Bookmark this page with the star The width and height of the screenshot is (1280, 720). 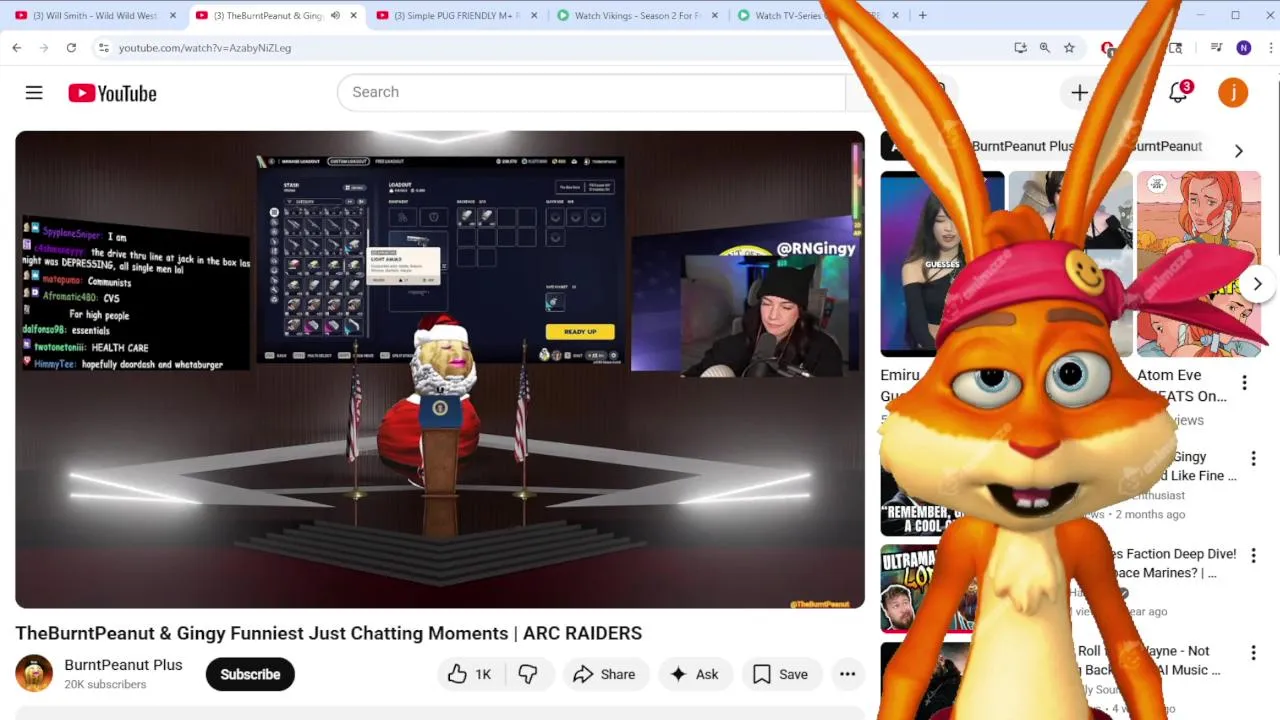pyautogui.click(x=1069, y=47)
